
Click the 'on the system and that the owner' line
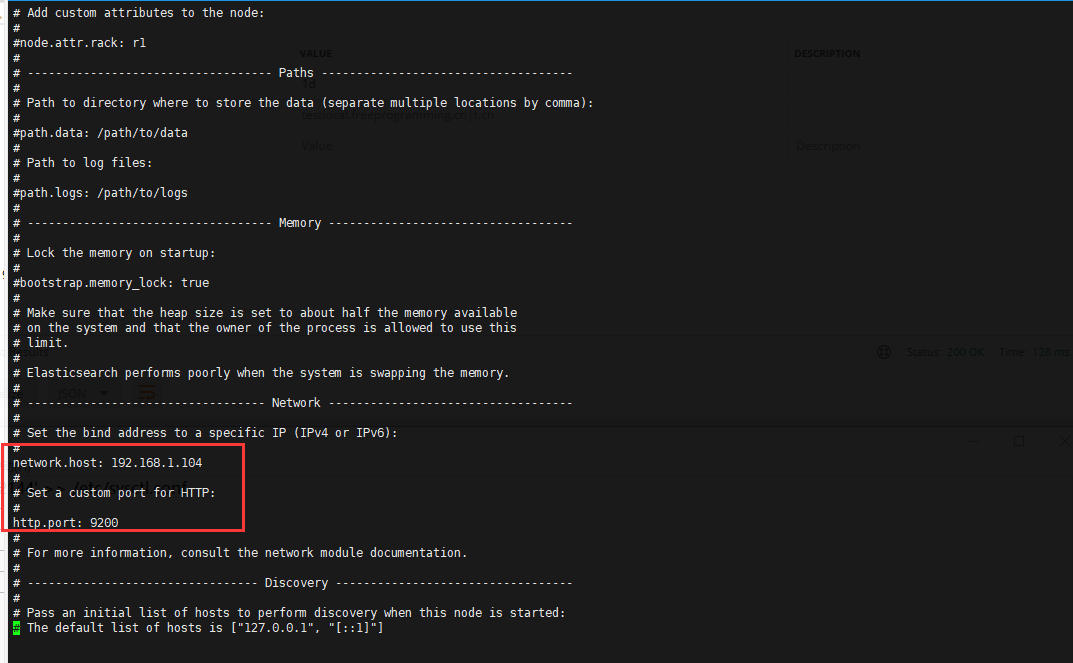click(265, 328)
